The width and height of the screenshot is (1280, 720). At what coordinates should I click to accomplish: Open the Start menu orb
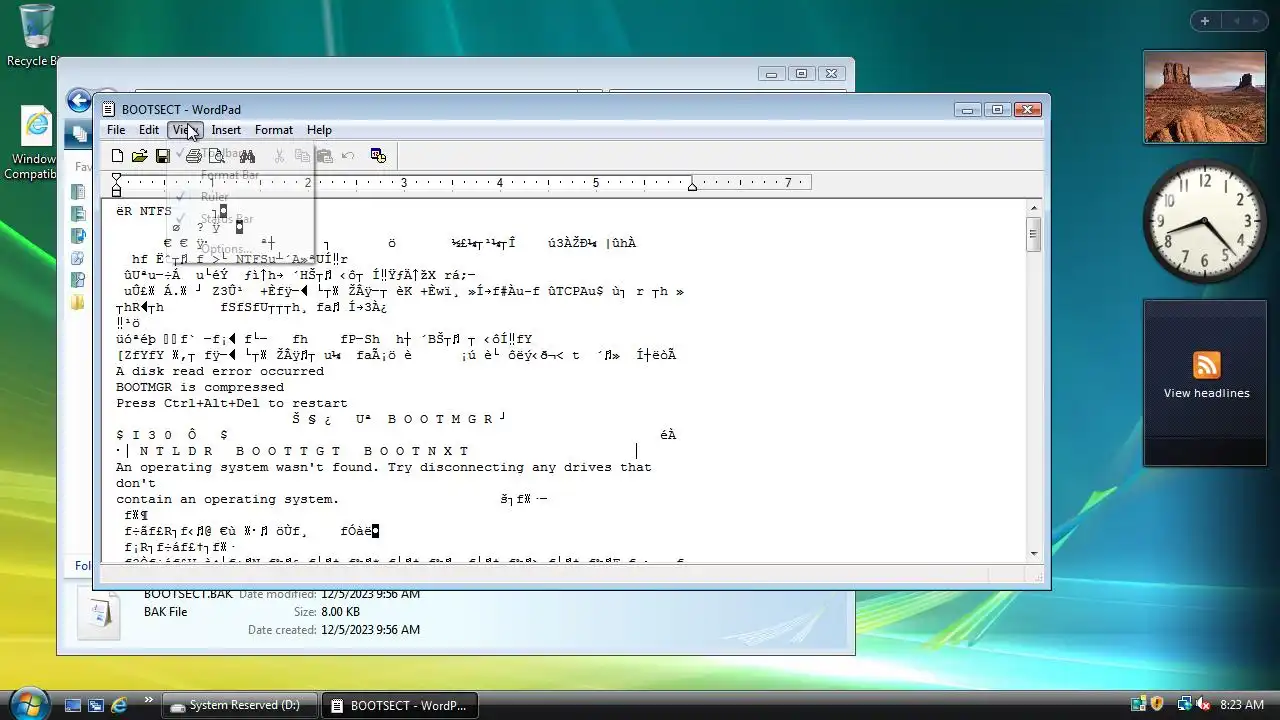tap(28, 703)
